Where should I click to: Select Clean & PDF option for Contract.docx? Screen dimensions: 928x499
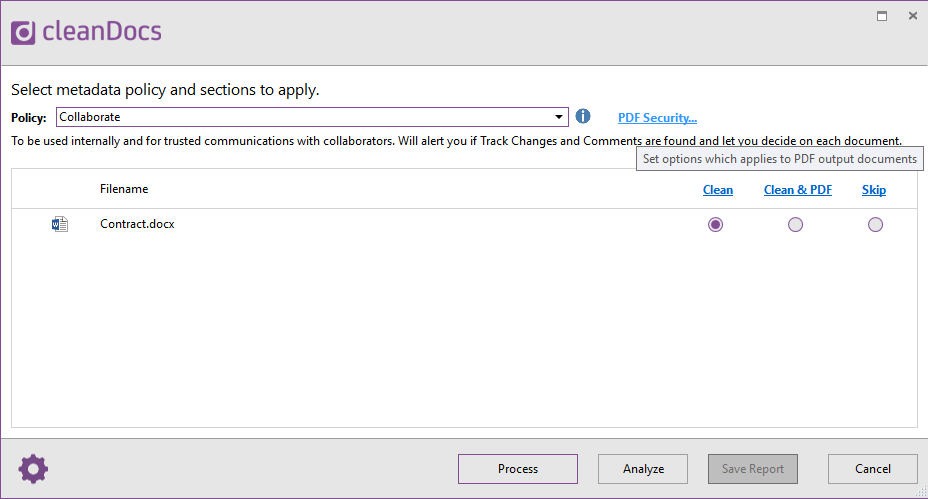point(795,224)
